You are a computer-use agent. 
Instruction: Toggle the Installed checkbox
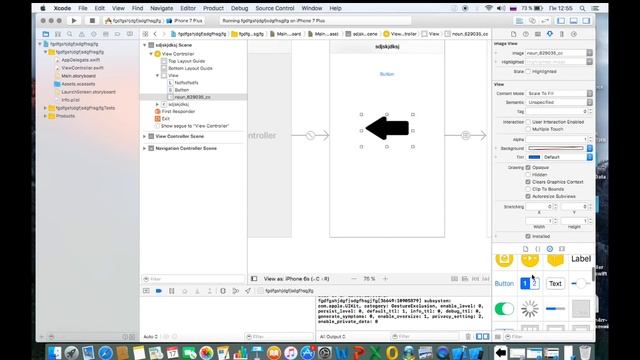pyautogui.click(x=528, y=236)
